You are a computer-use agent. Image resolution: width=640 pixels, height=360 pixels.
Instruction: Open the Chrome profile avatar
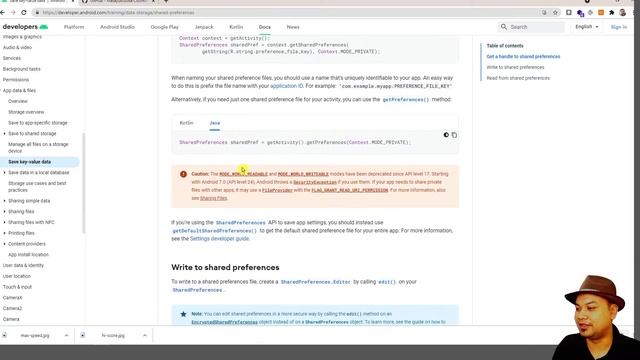click(622, 13)
